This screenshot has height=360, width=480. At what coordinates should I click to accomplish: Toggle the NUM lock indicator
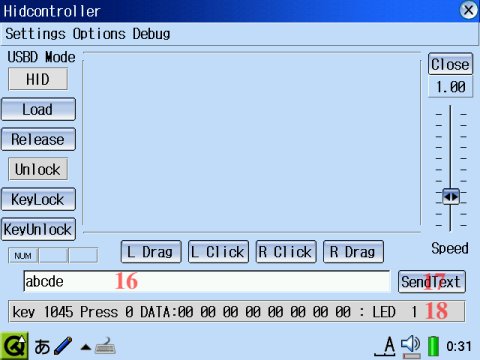pos(23,256)
